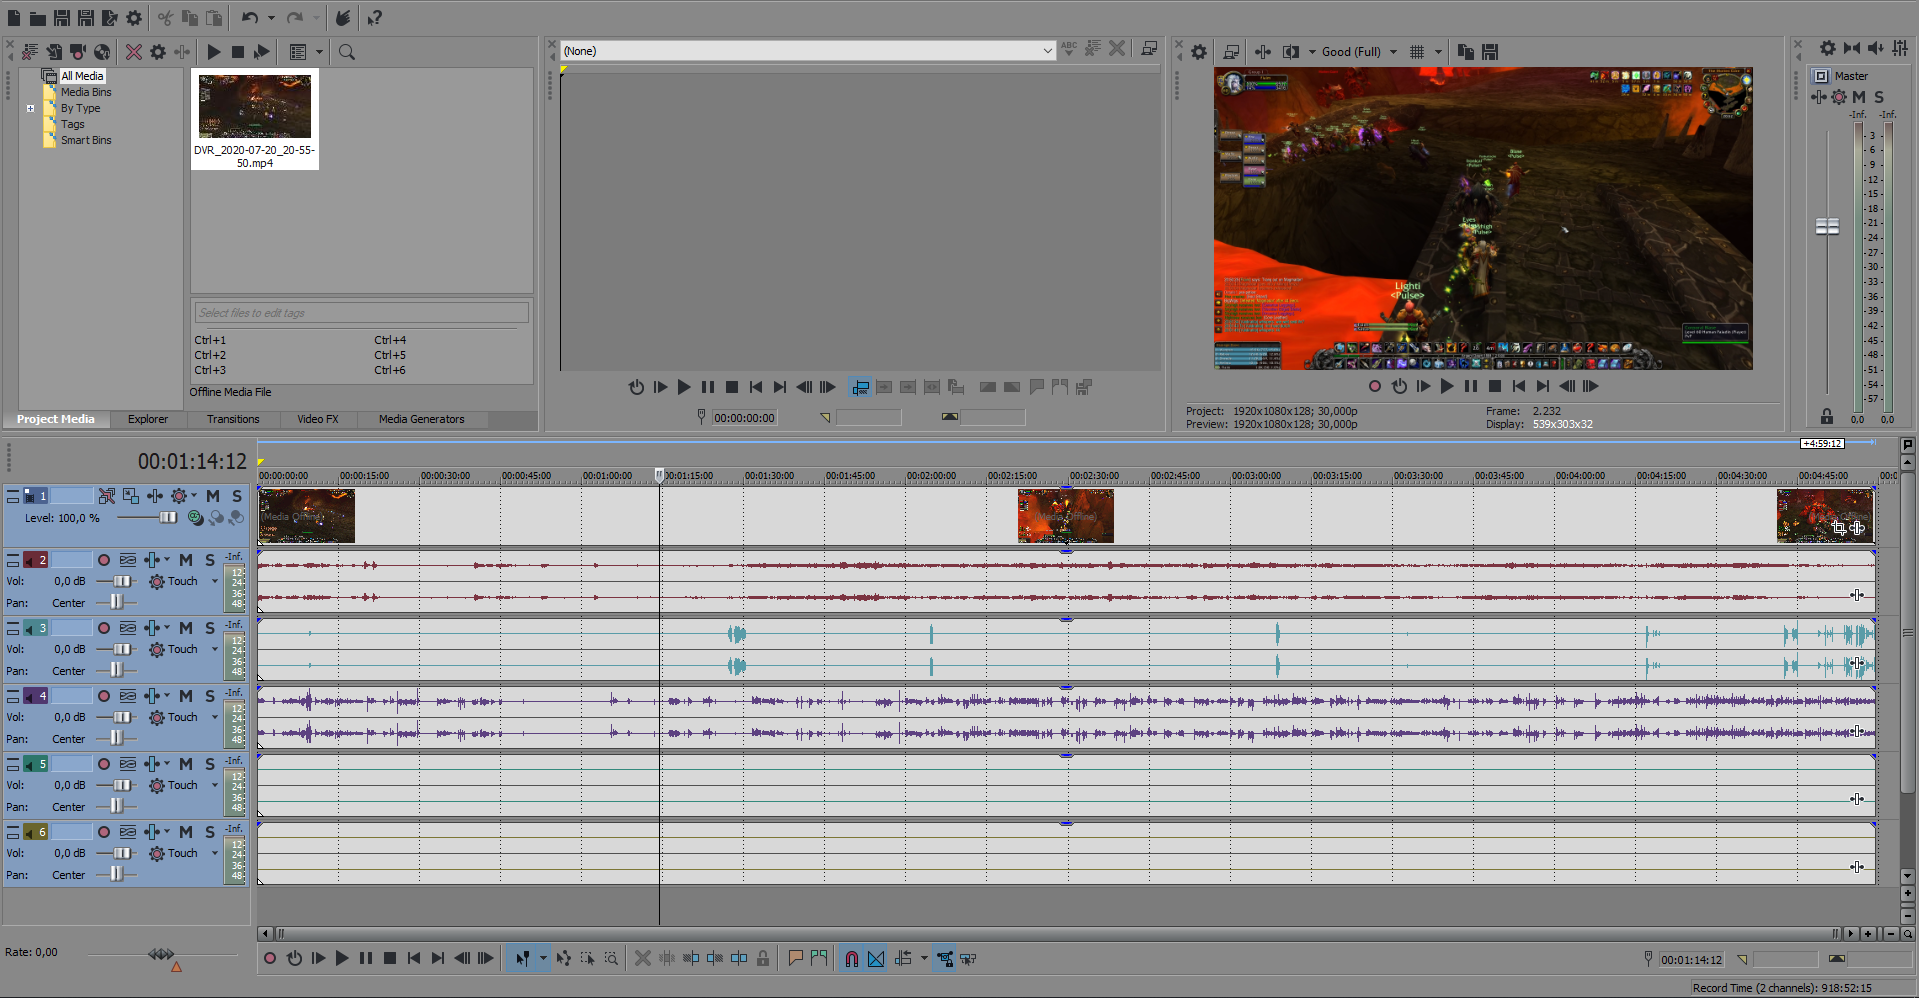The height and width of the screenshot is (998, 1919).
Task: Stop timeline playback in bottom transport
Action: click(390, 958)
